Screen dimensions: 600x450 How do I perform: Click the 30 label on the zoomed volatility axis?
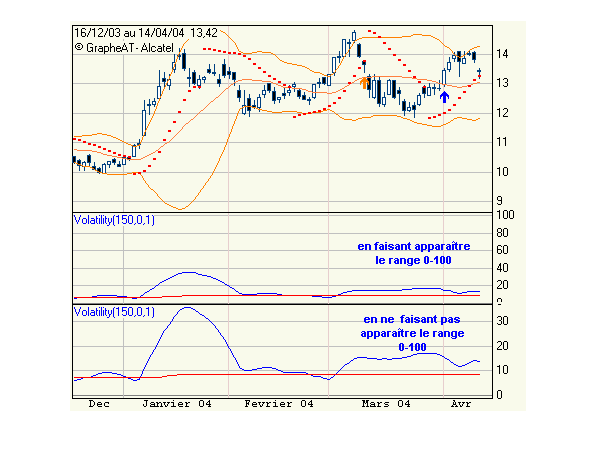coord(502,321)
